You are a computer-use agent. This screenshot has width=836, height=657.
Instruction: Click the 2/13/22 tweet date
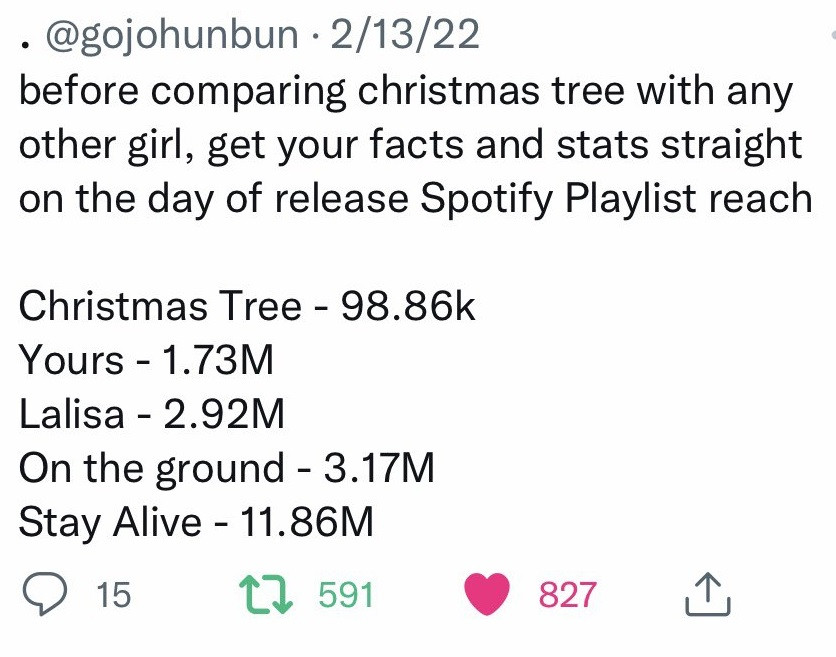(405, 35)
